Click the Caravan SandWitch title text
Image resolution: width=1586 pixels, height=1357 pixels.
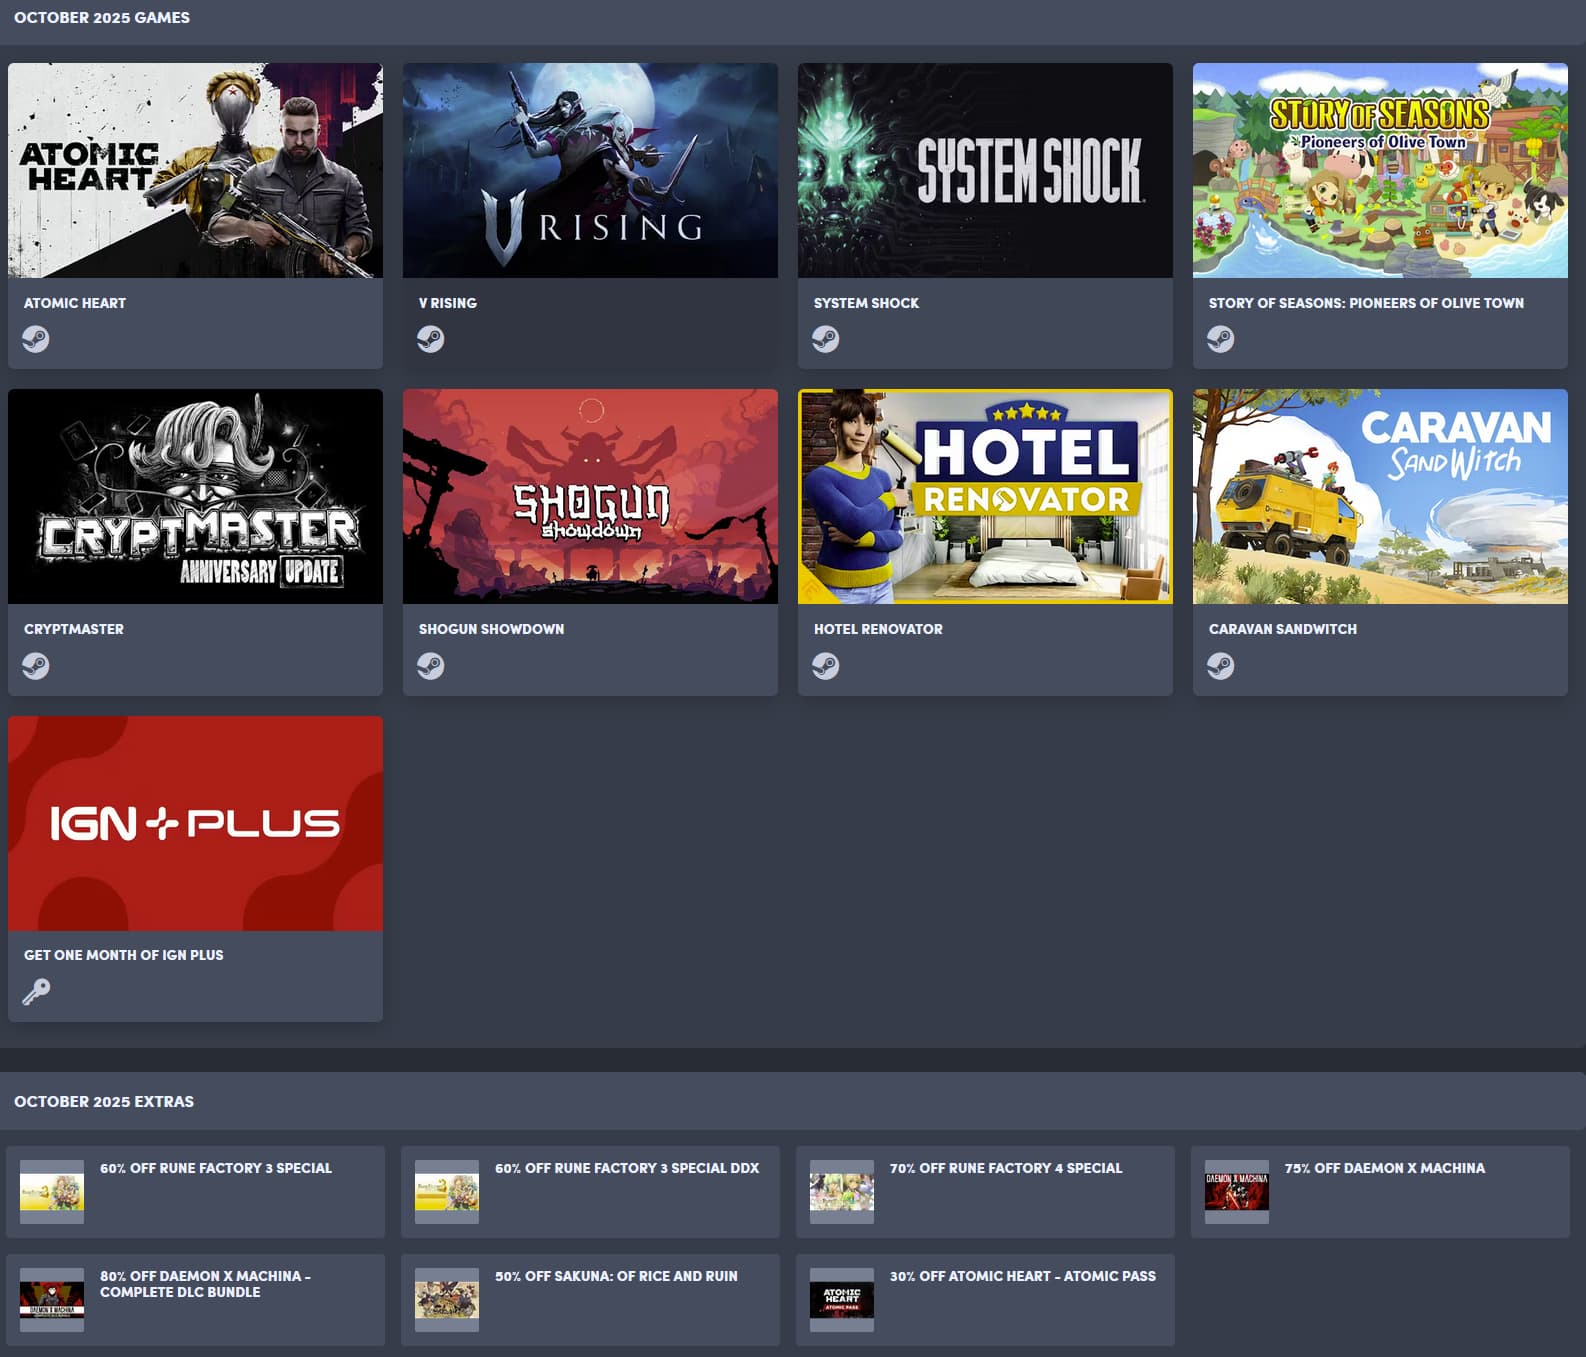tap(1282, 629)
